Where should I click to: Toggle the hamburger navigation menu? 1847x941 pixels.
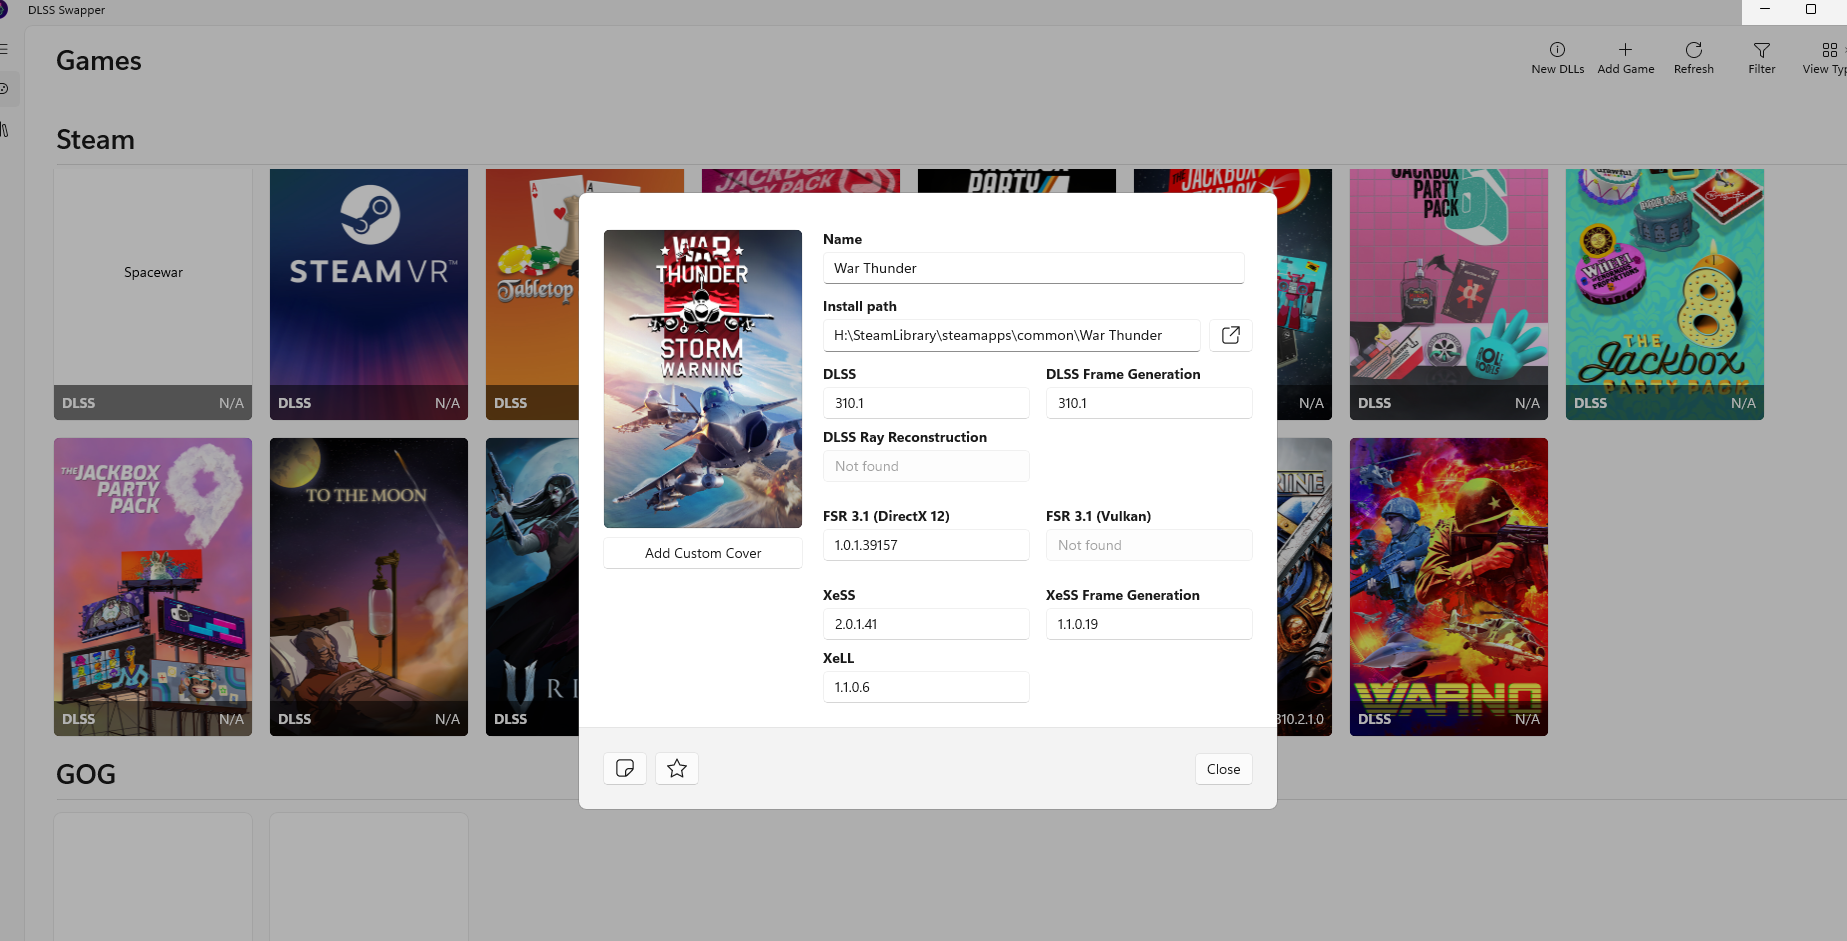click(5, 49)
